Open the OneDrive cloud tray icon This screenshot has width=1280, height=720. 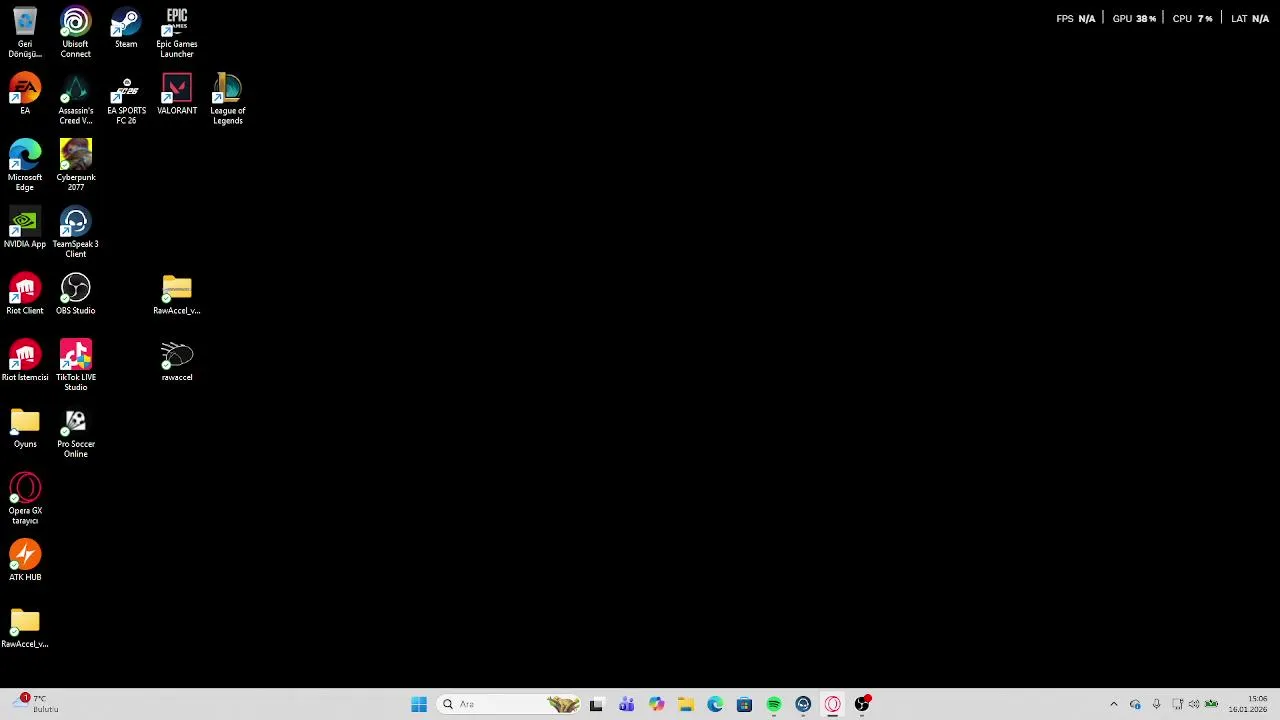click(x=1135, y=705)
